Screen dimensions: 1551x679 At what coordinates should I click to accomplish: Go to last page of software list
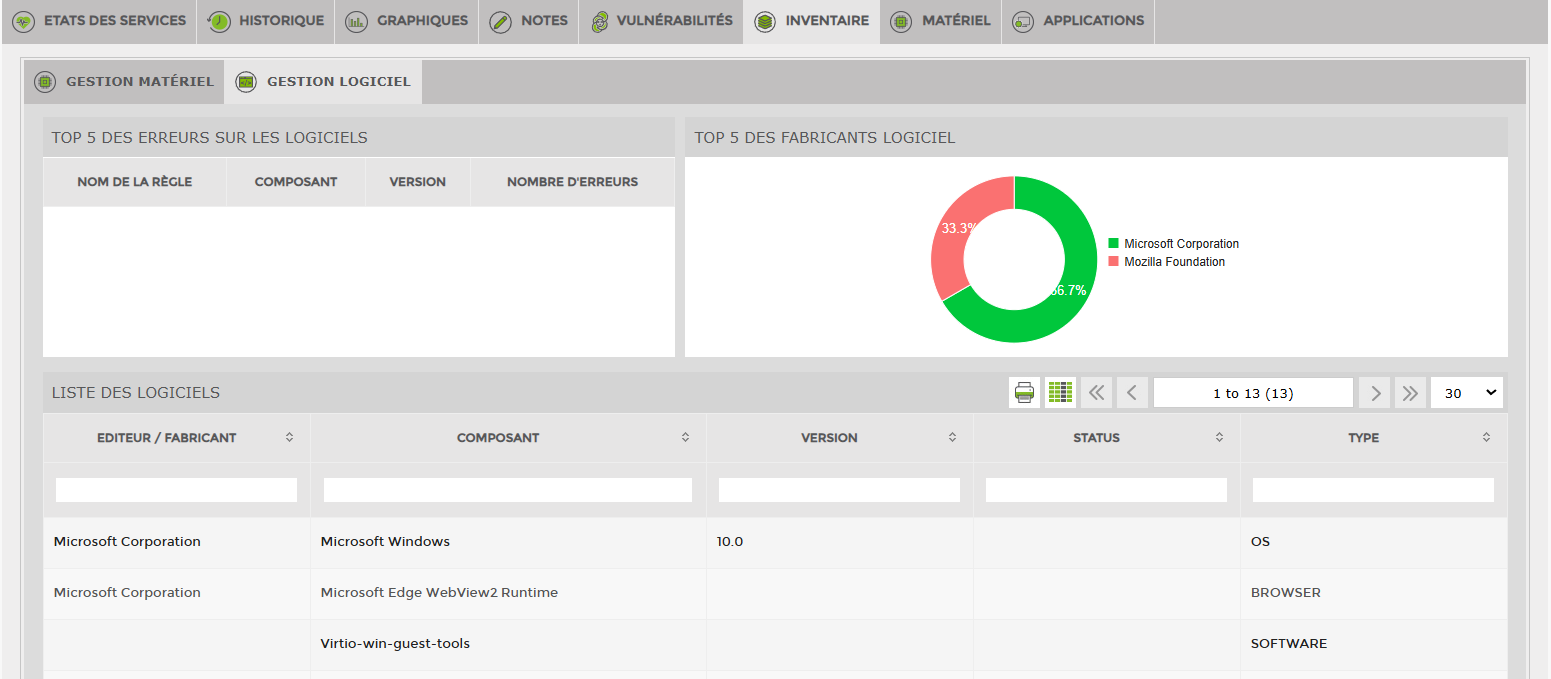tap(1410, 393)
